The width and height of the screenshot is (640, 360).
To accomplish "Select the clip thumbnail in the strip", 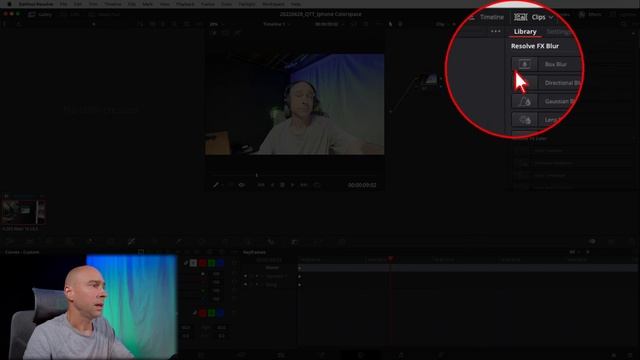I will 23,212.
